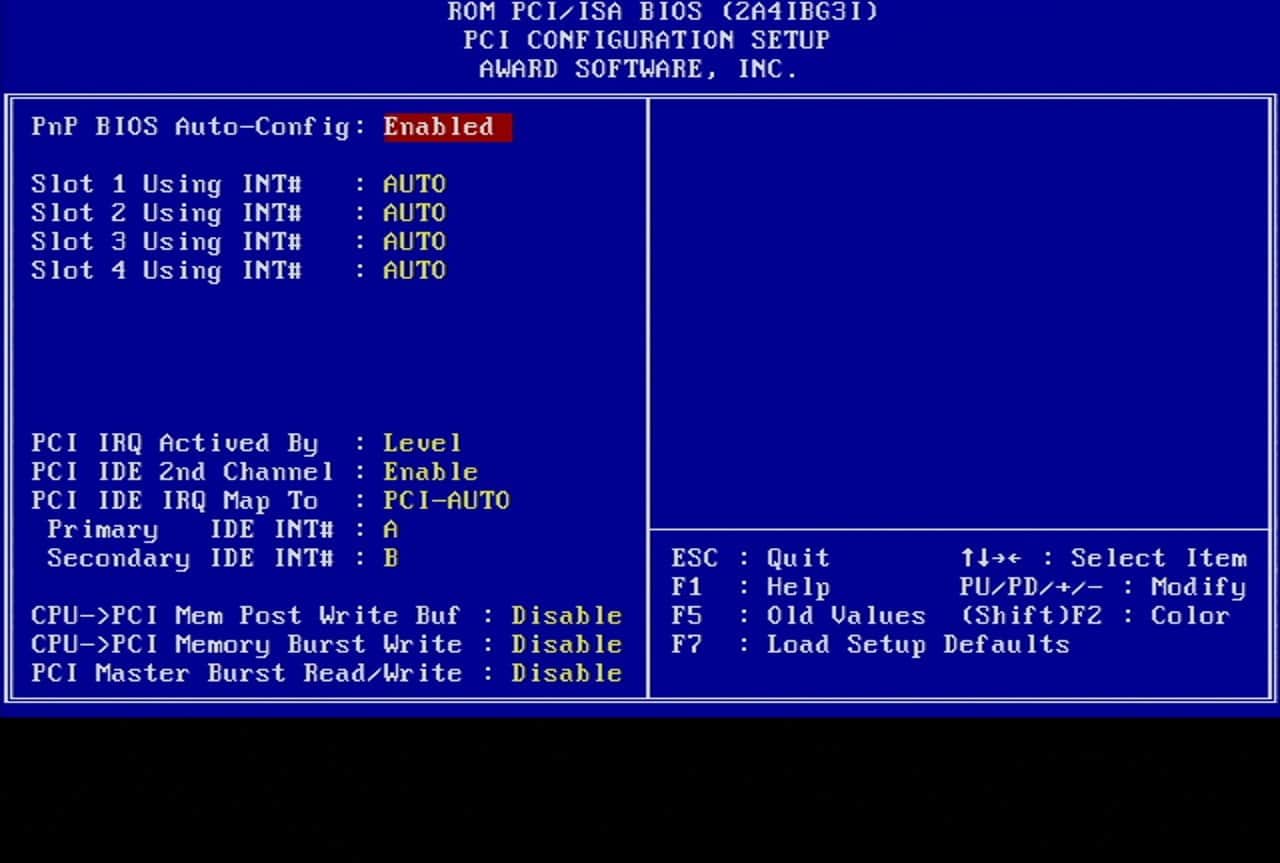The image size is (1280, 863).
Task: Click the PCI Master Burst Read/Write label
Action: (x=246, y=674)
